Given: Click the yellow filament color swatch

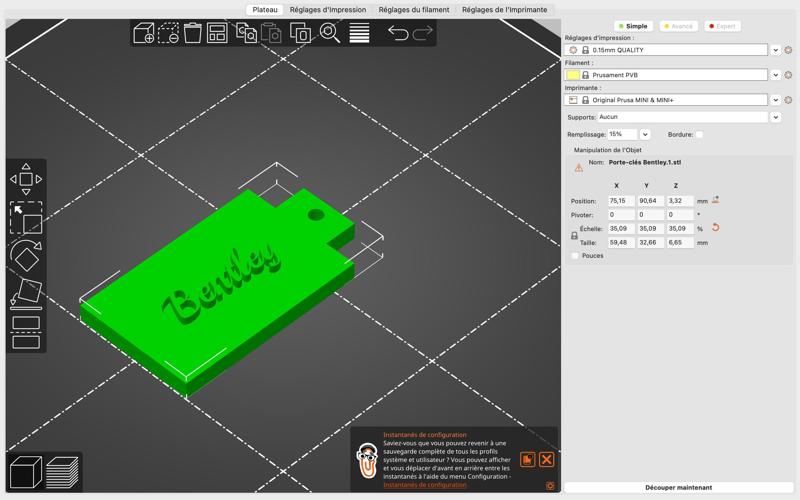Looking at the screenshot, I should [x=573, y=75].
